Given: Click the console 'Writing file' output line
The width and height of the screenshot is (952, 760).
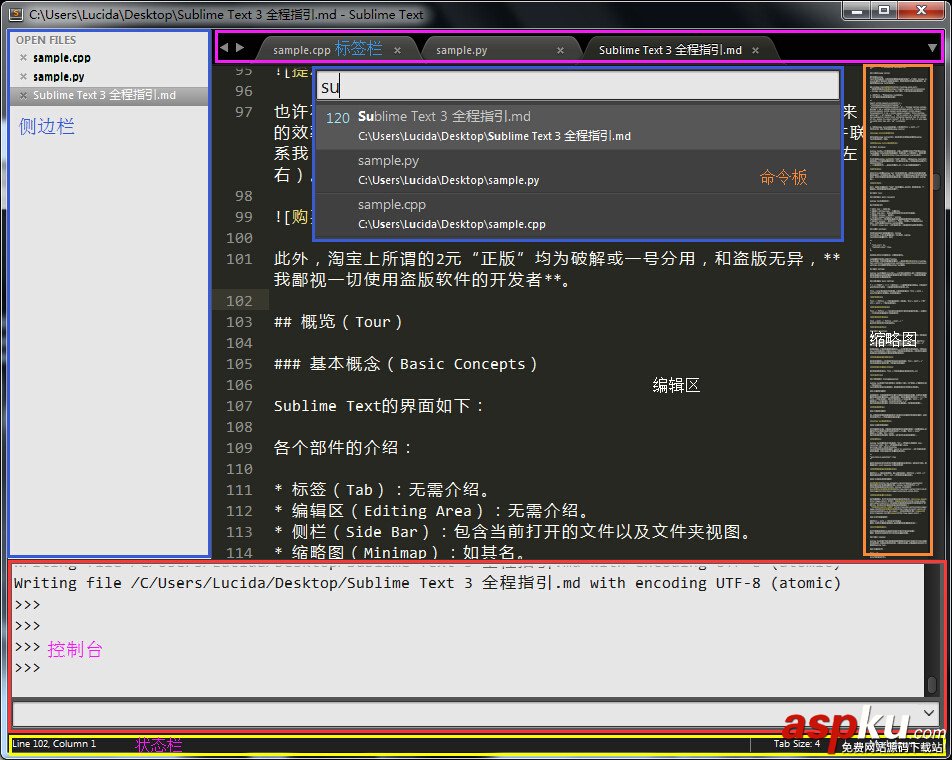Looking at the screenshot, I should (427, 583).
